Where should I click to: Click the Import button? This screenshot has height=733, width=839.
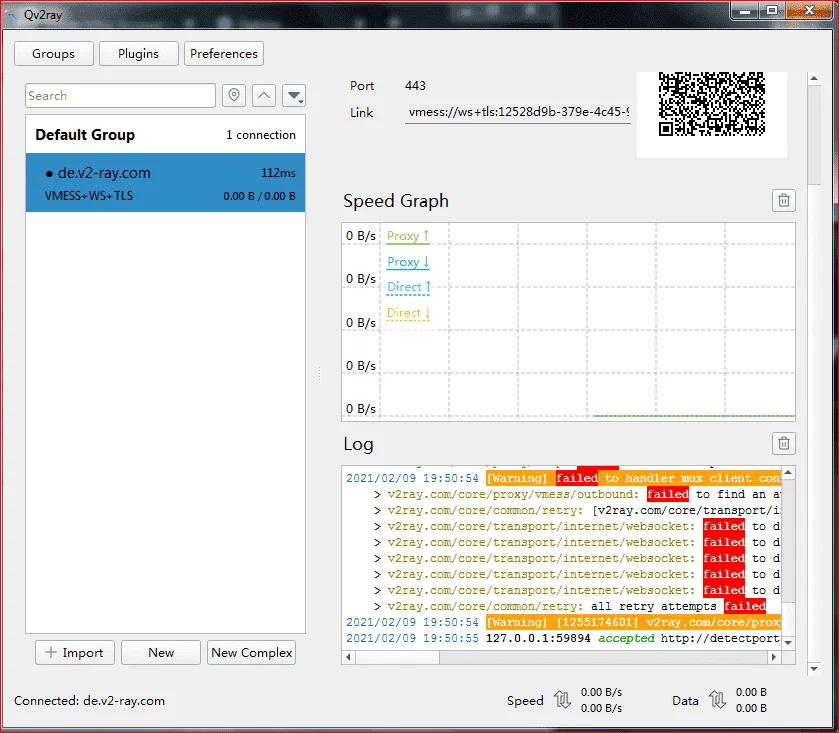(x=75, y=653)
